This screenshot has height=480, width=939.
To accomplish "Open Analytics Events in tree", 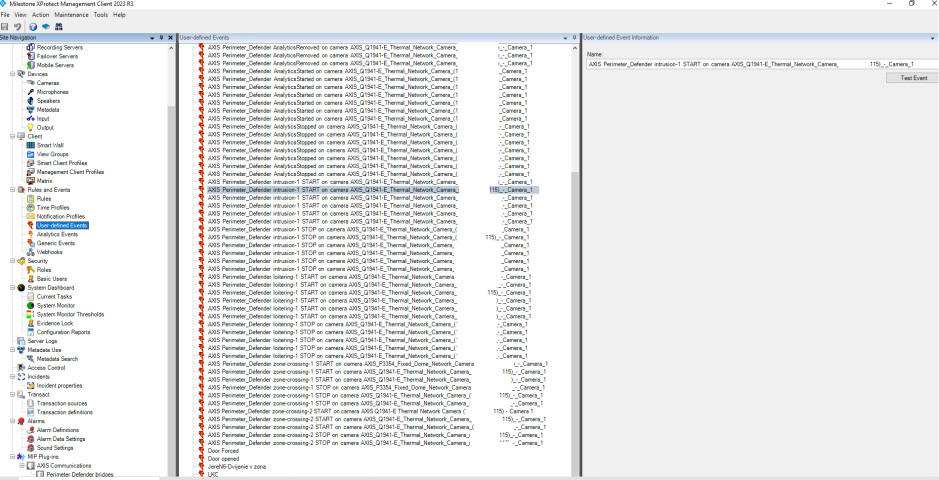I will pos(57,234).
